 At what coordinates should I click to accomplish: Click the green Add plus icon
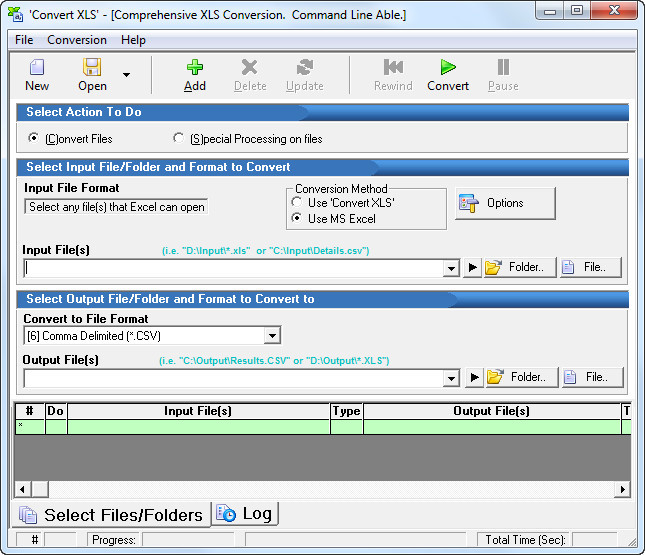pyautogui.click(x=195, y=67)
